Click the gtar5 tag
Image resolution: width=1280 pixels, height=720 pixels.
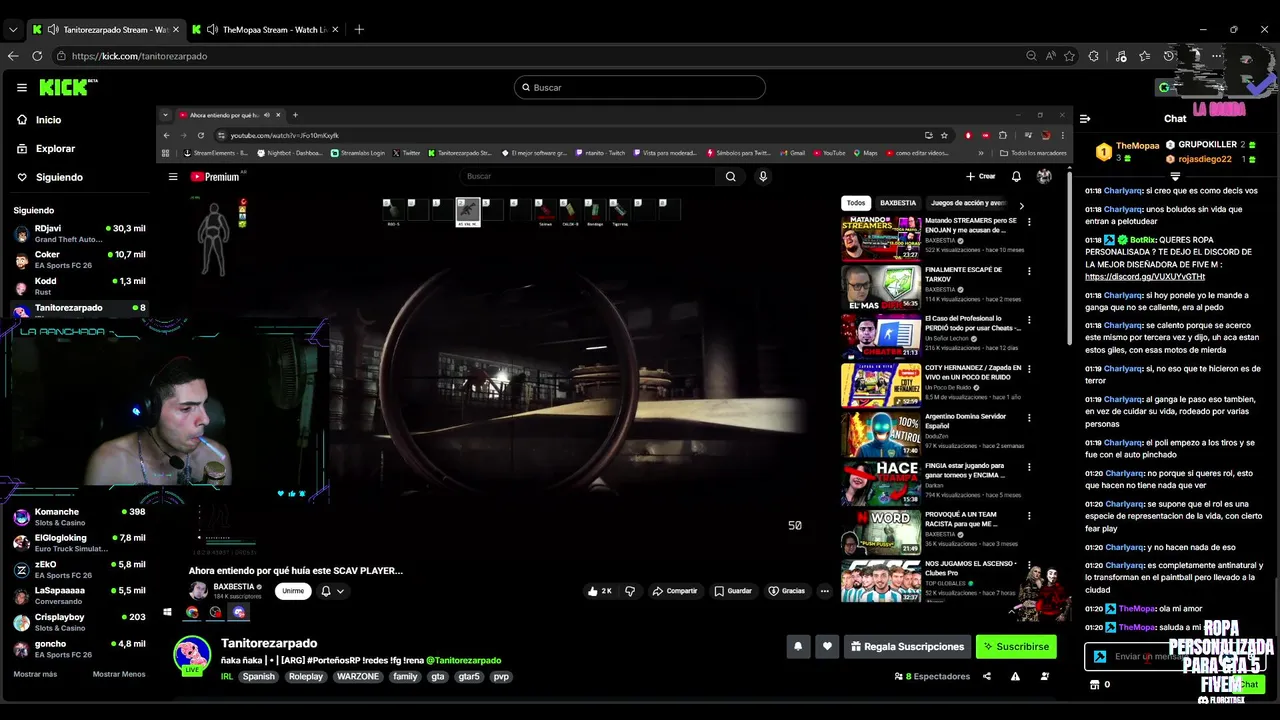(468, 676)
